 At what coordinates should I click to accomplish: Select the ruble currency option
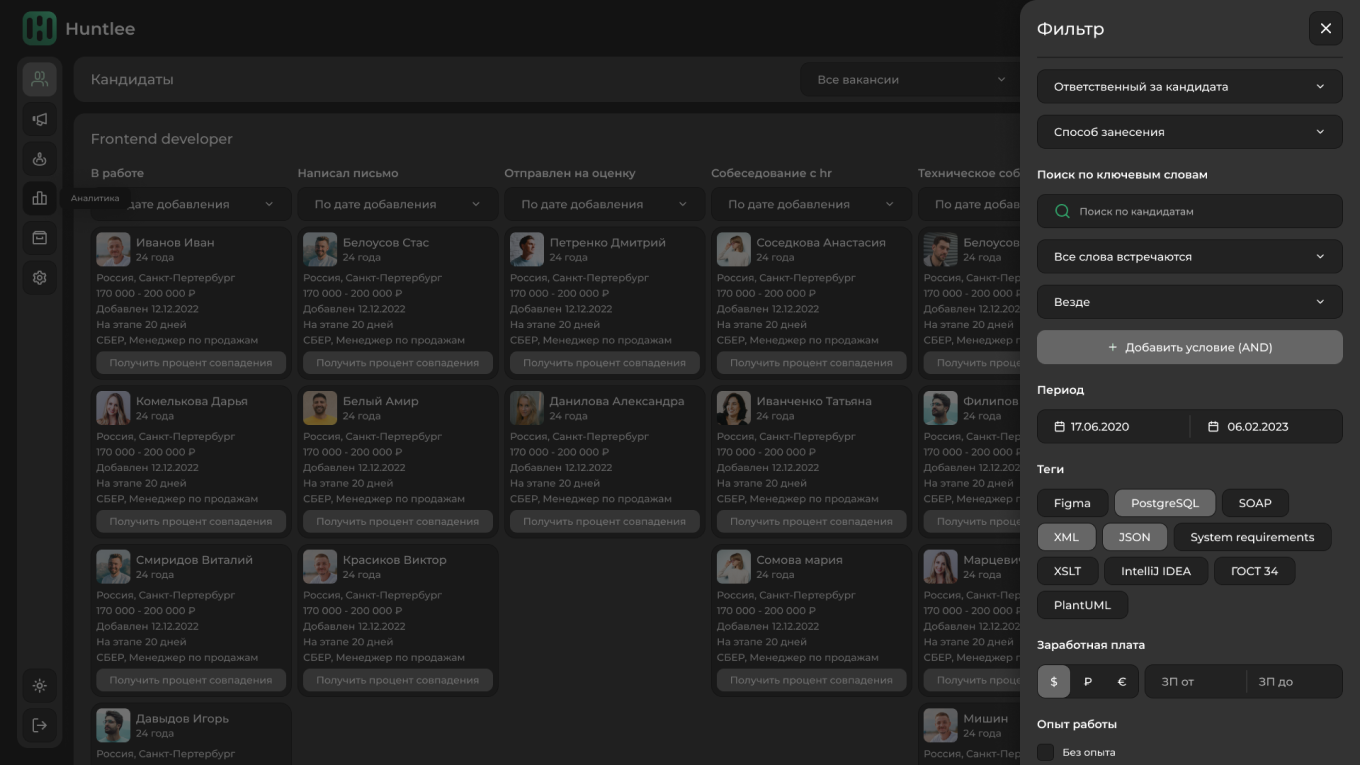(1088, 682)
